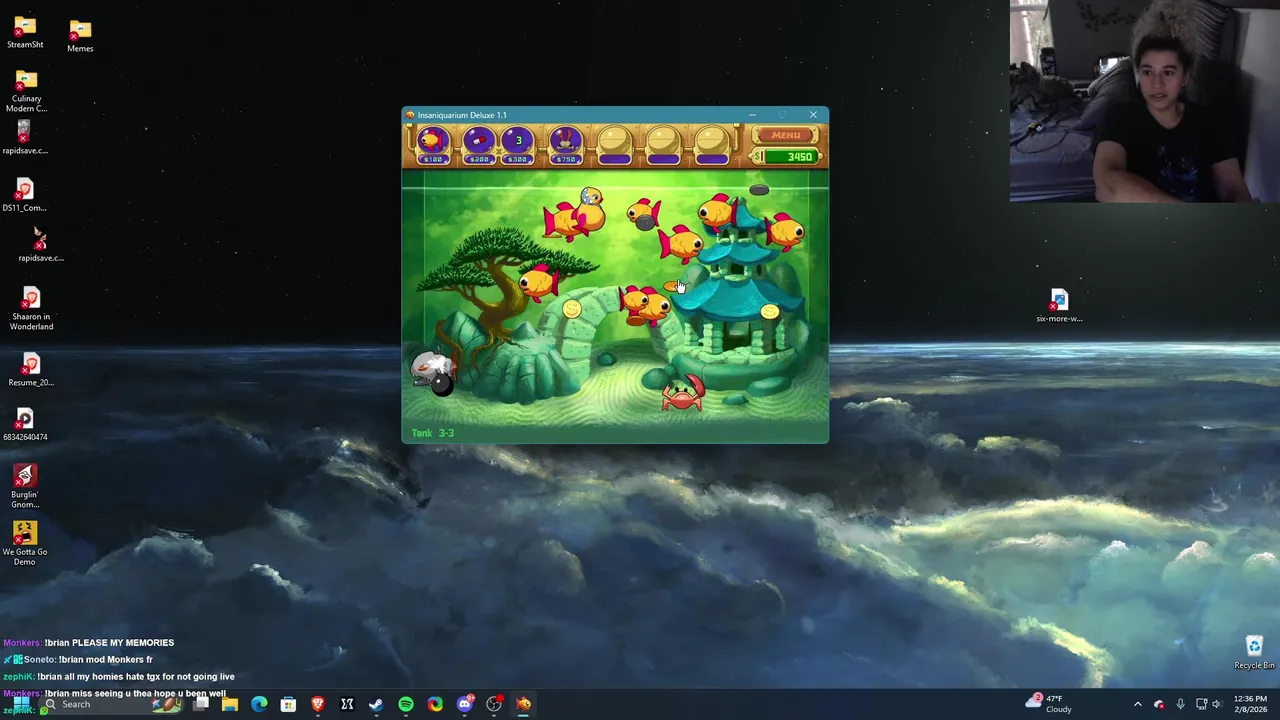The image size is (1280, 720).
Task: Collect the gold coin by the pagoda
Action: click(x=769, y=312)
